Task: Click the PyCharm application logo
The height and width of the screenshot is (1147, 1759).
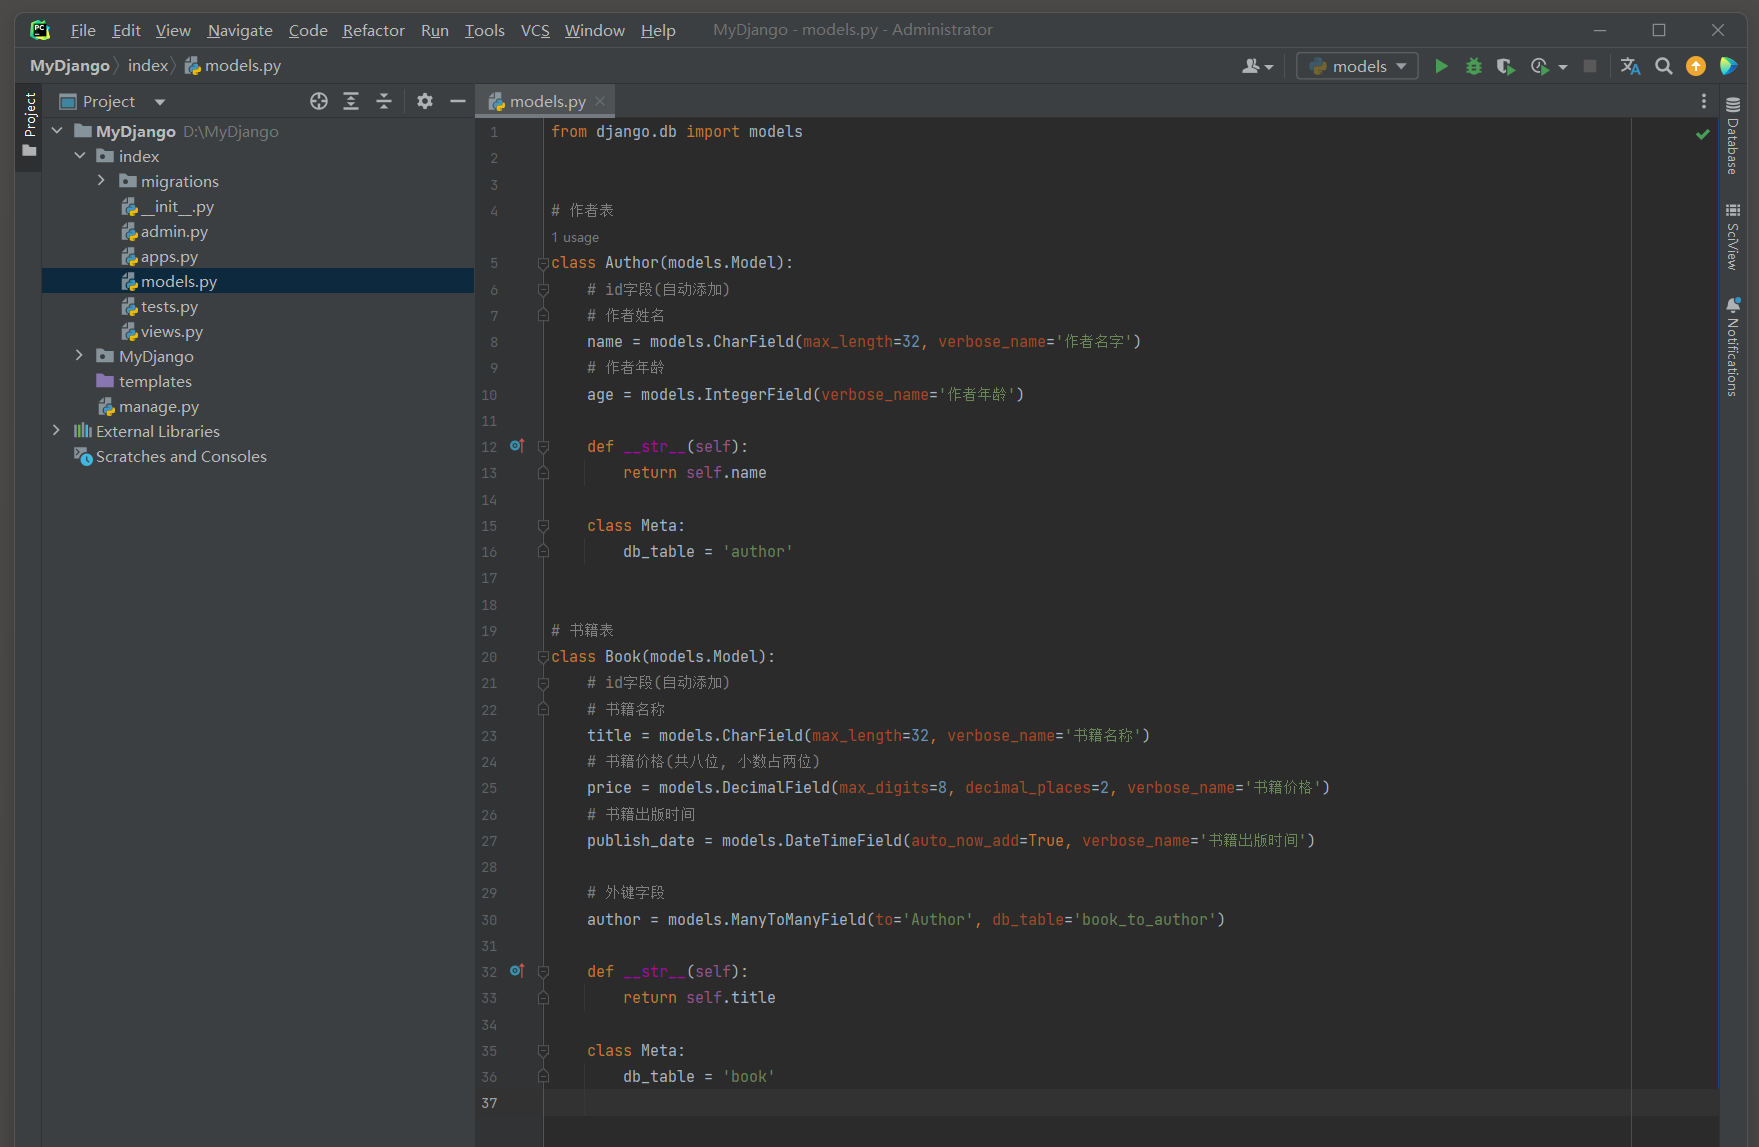Action: (40, 30)
